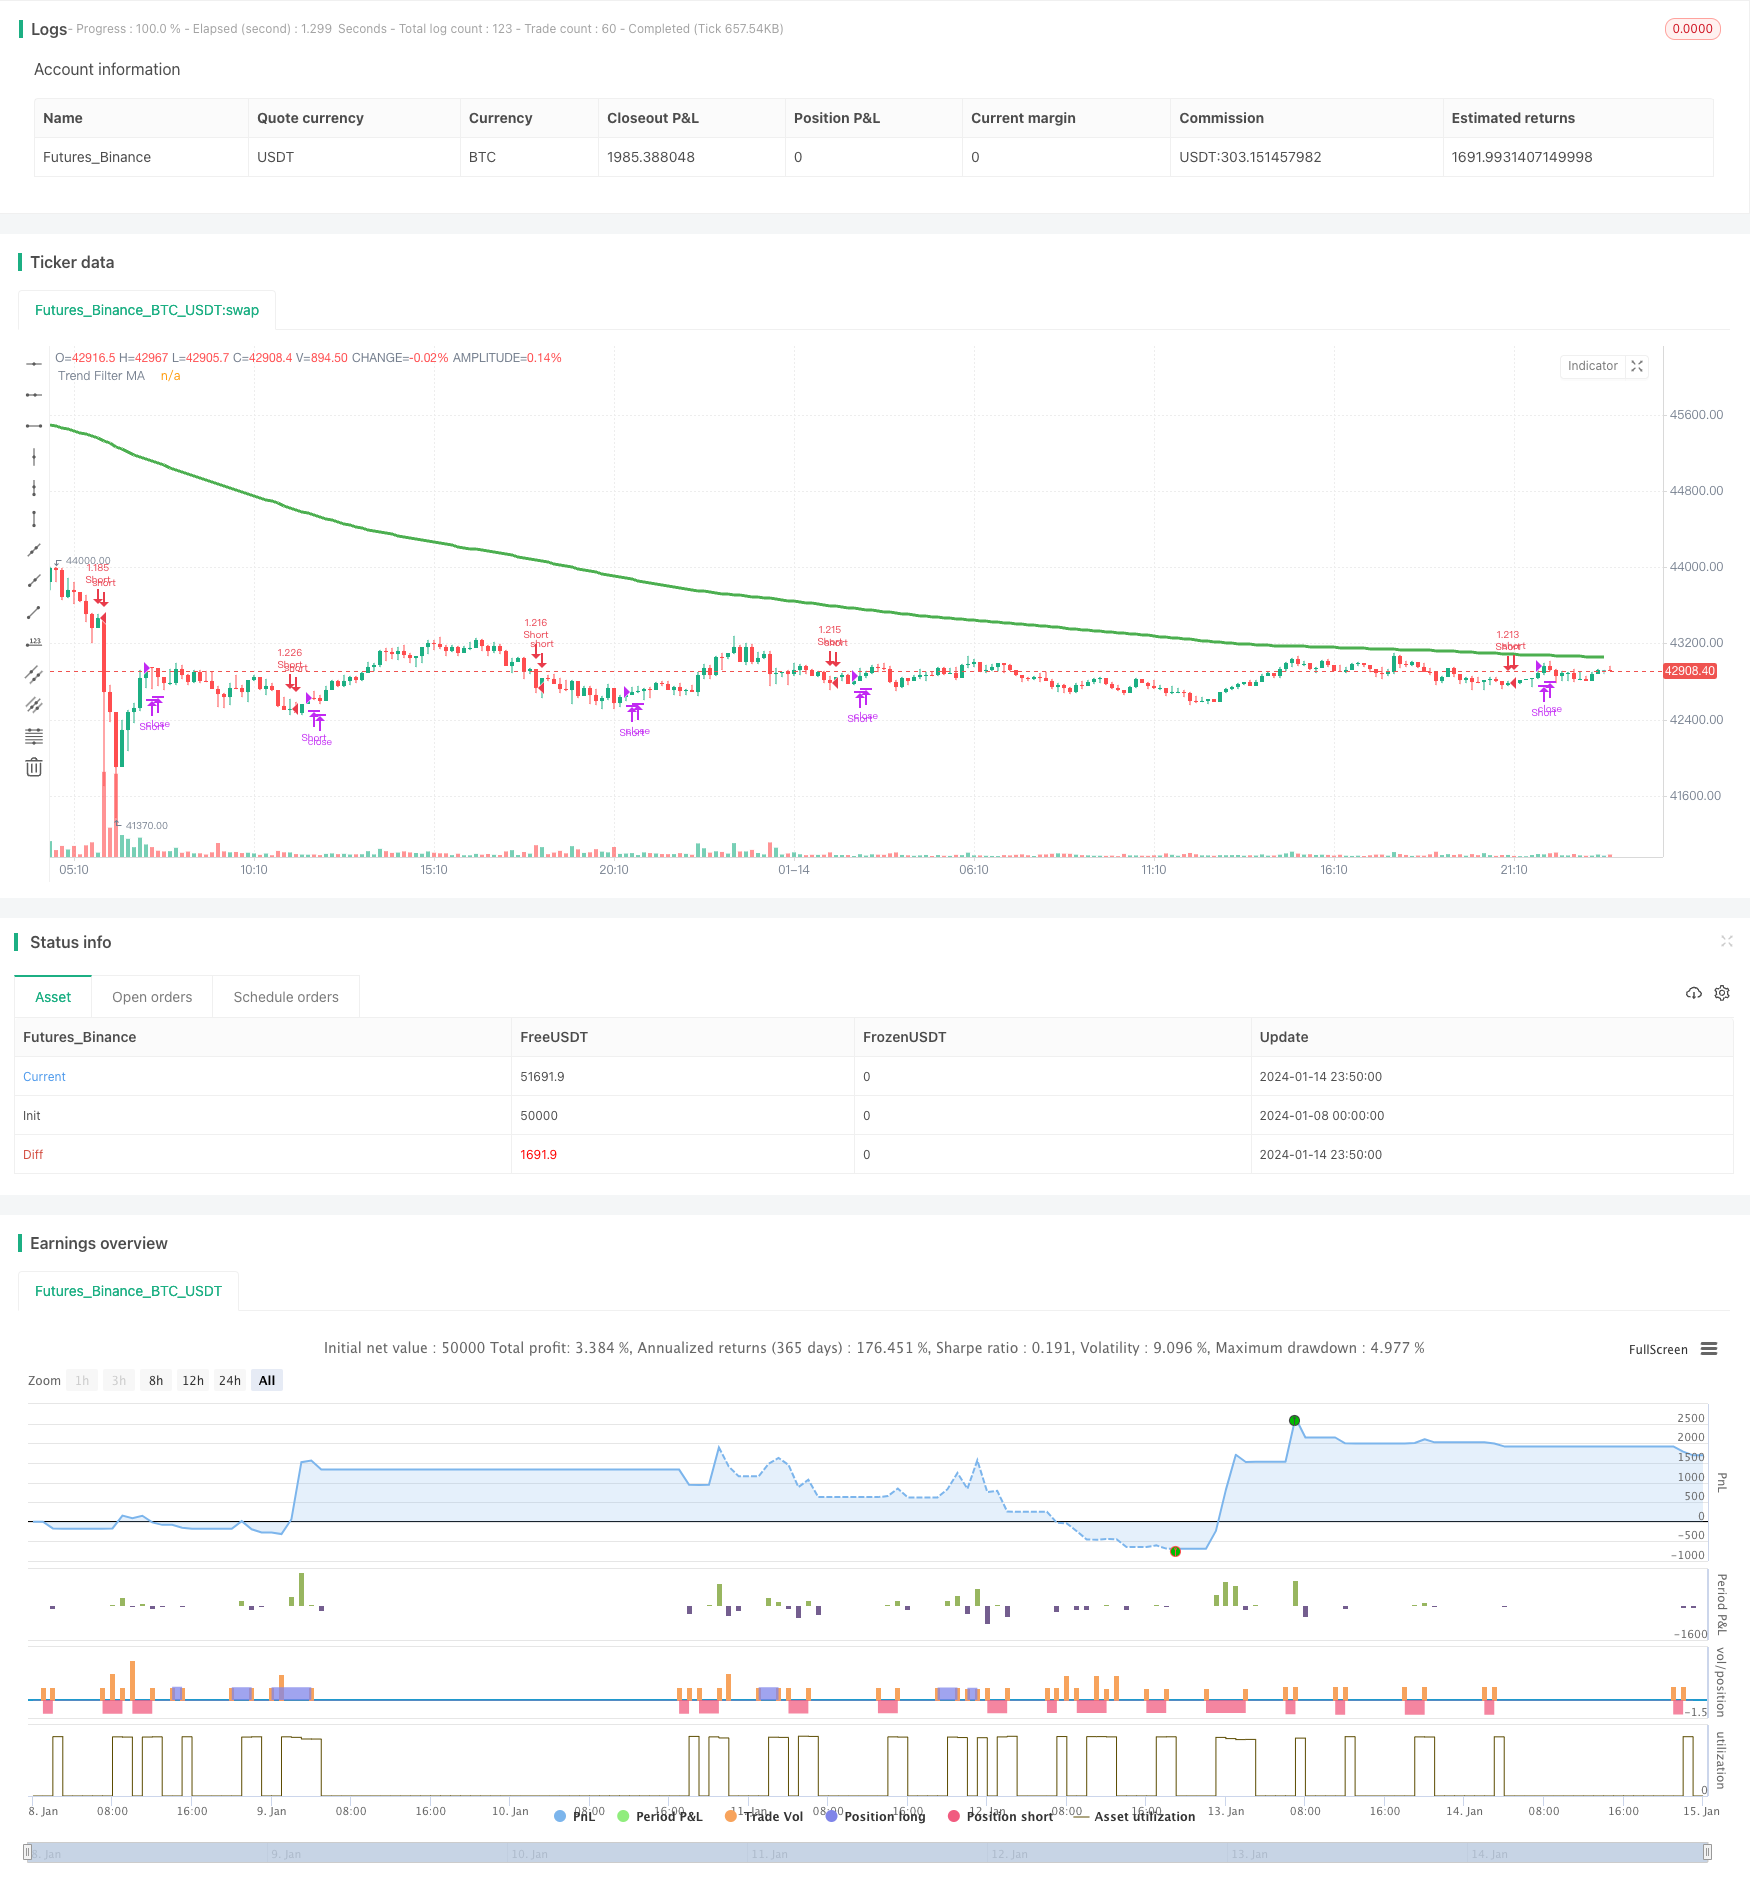Viewport: 1750px width, 1892px height.
Task: Toggle the Trade Vol series visibility
Action: coord(764,1816)
